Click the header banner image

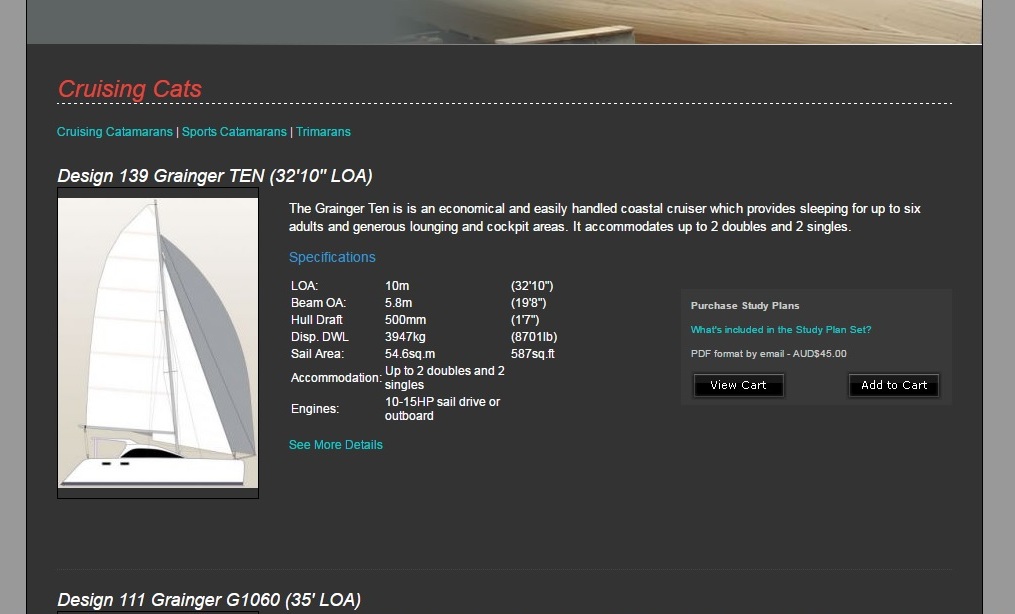(504, 22)
